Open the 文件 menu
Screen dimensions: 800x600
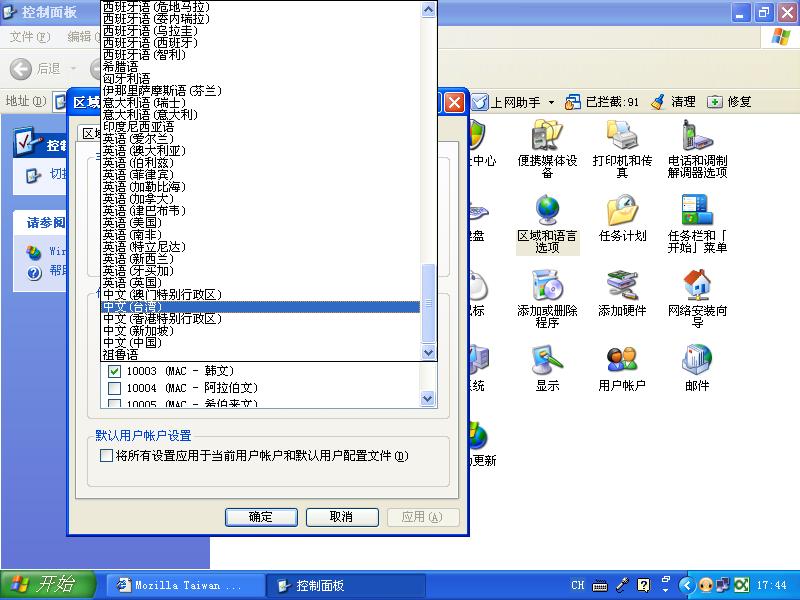point(29,37)
